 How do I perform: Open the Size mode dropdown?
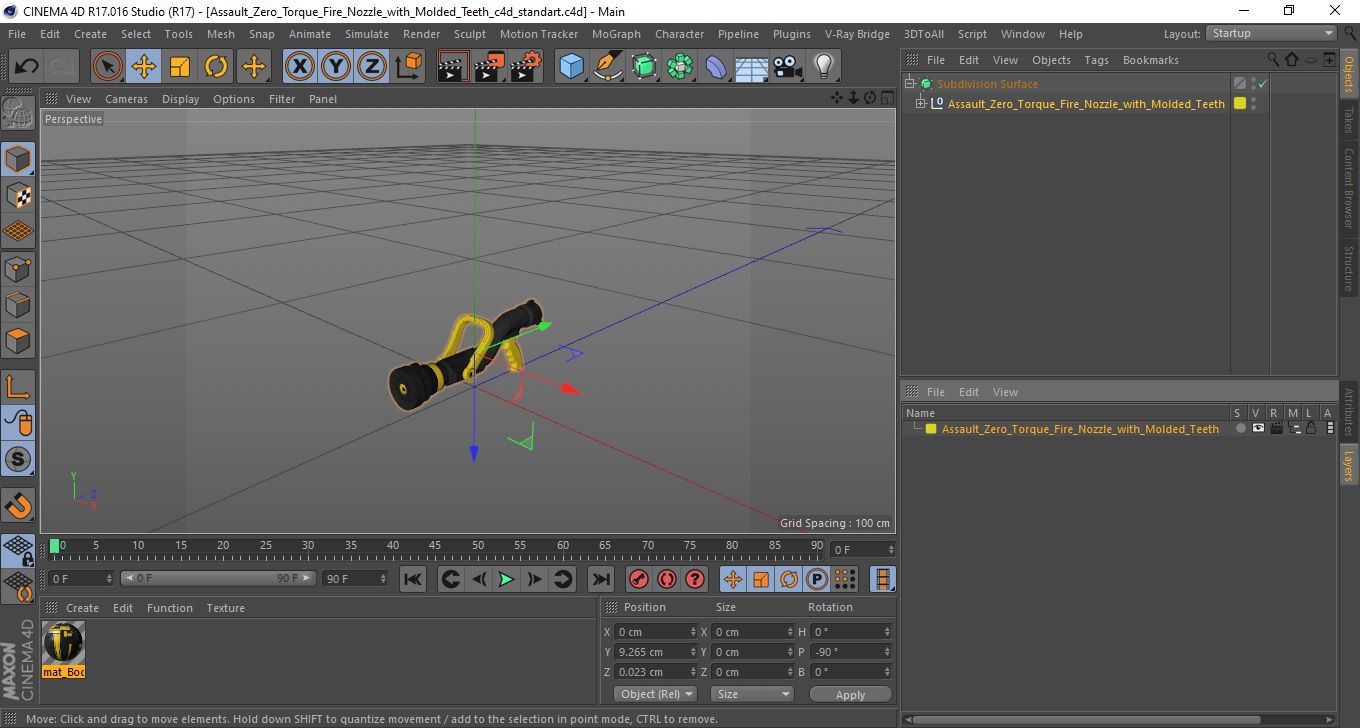click(x=752, y=694)
